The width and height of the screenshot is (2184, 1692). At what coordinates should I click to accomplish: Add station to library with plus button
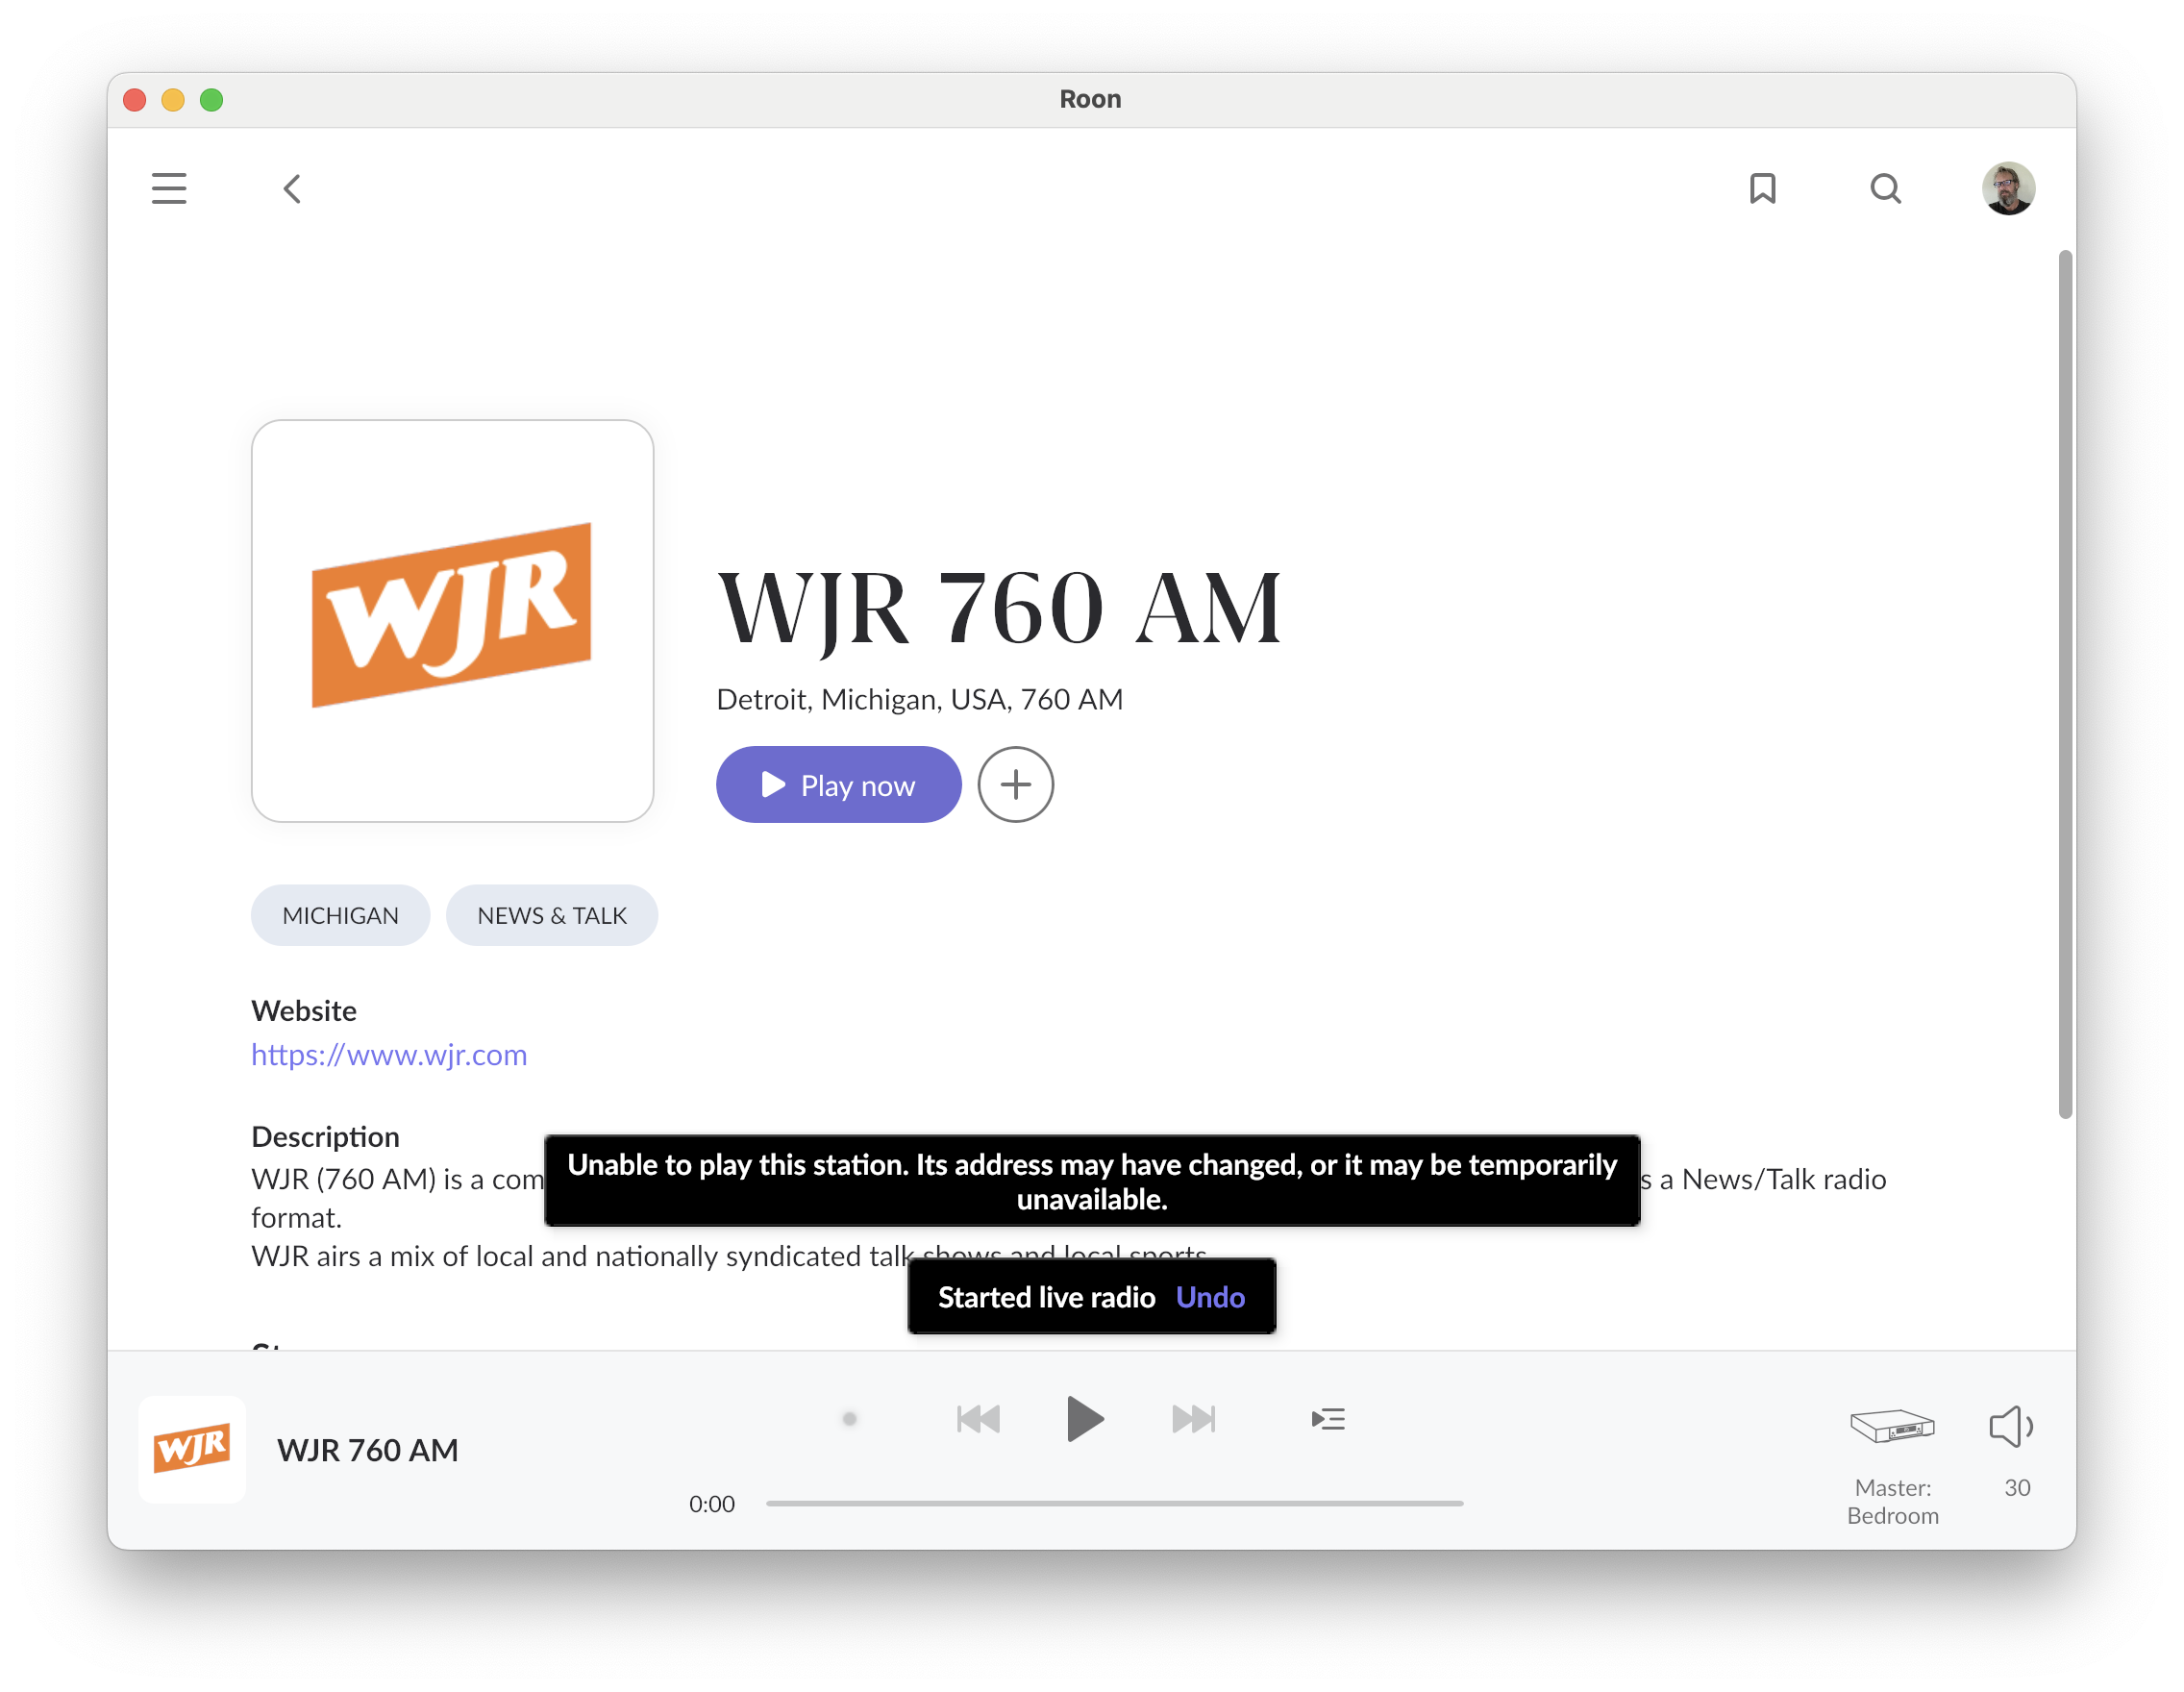click(x=1015, y=785)
